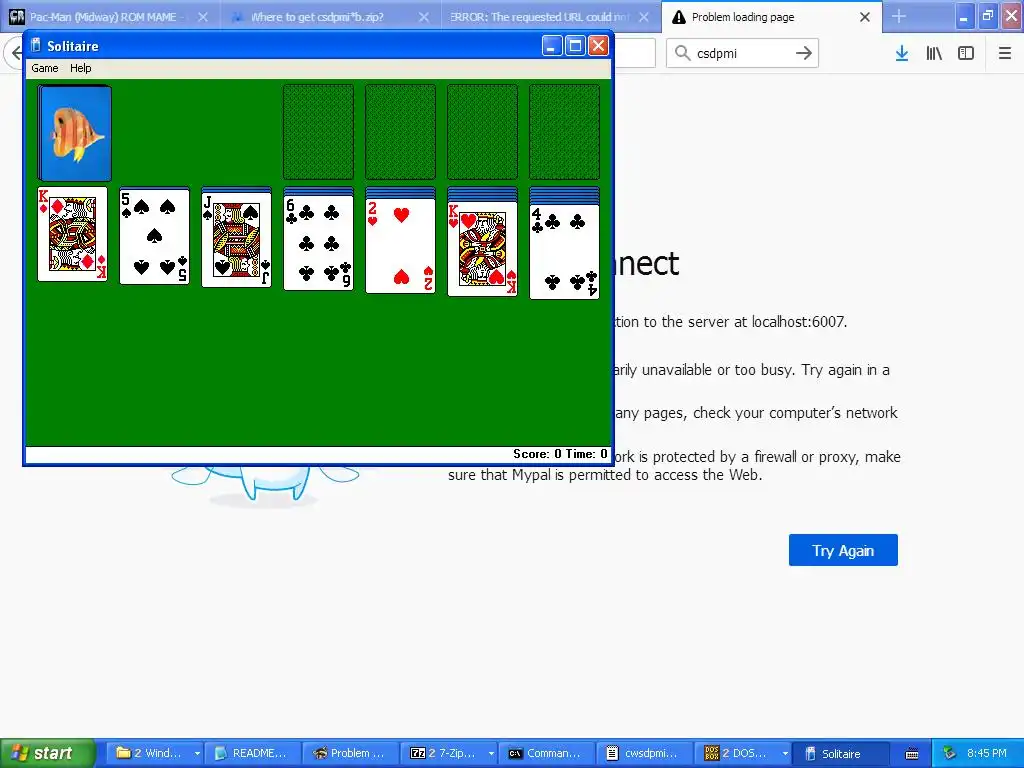The image size is (1024, 768).
Task: Switch to Command Prompt taskbar item
Action: 547,753
